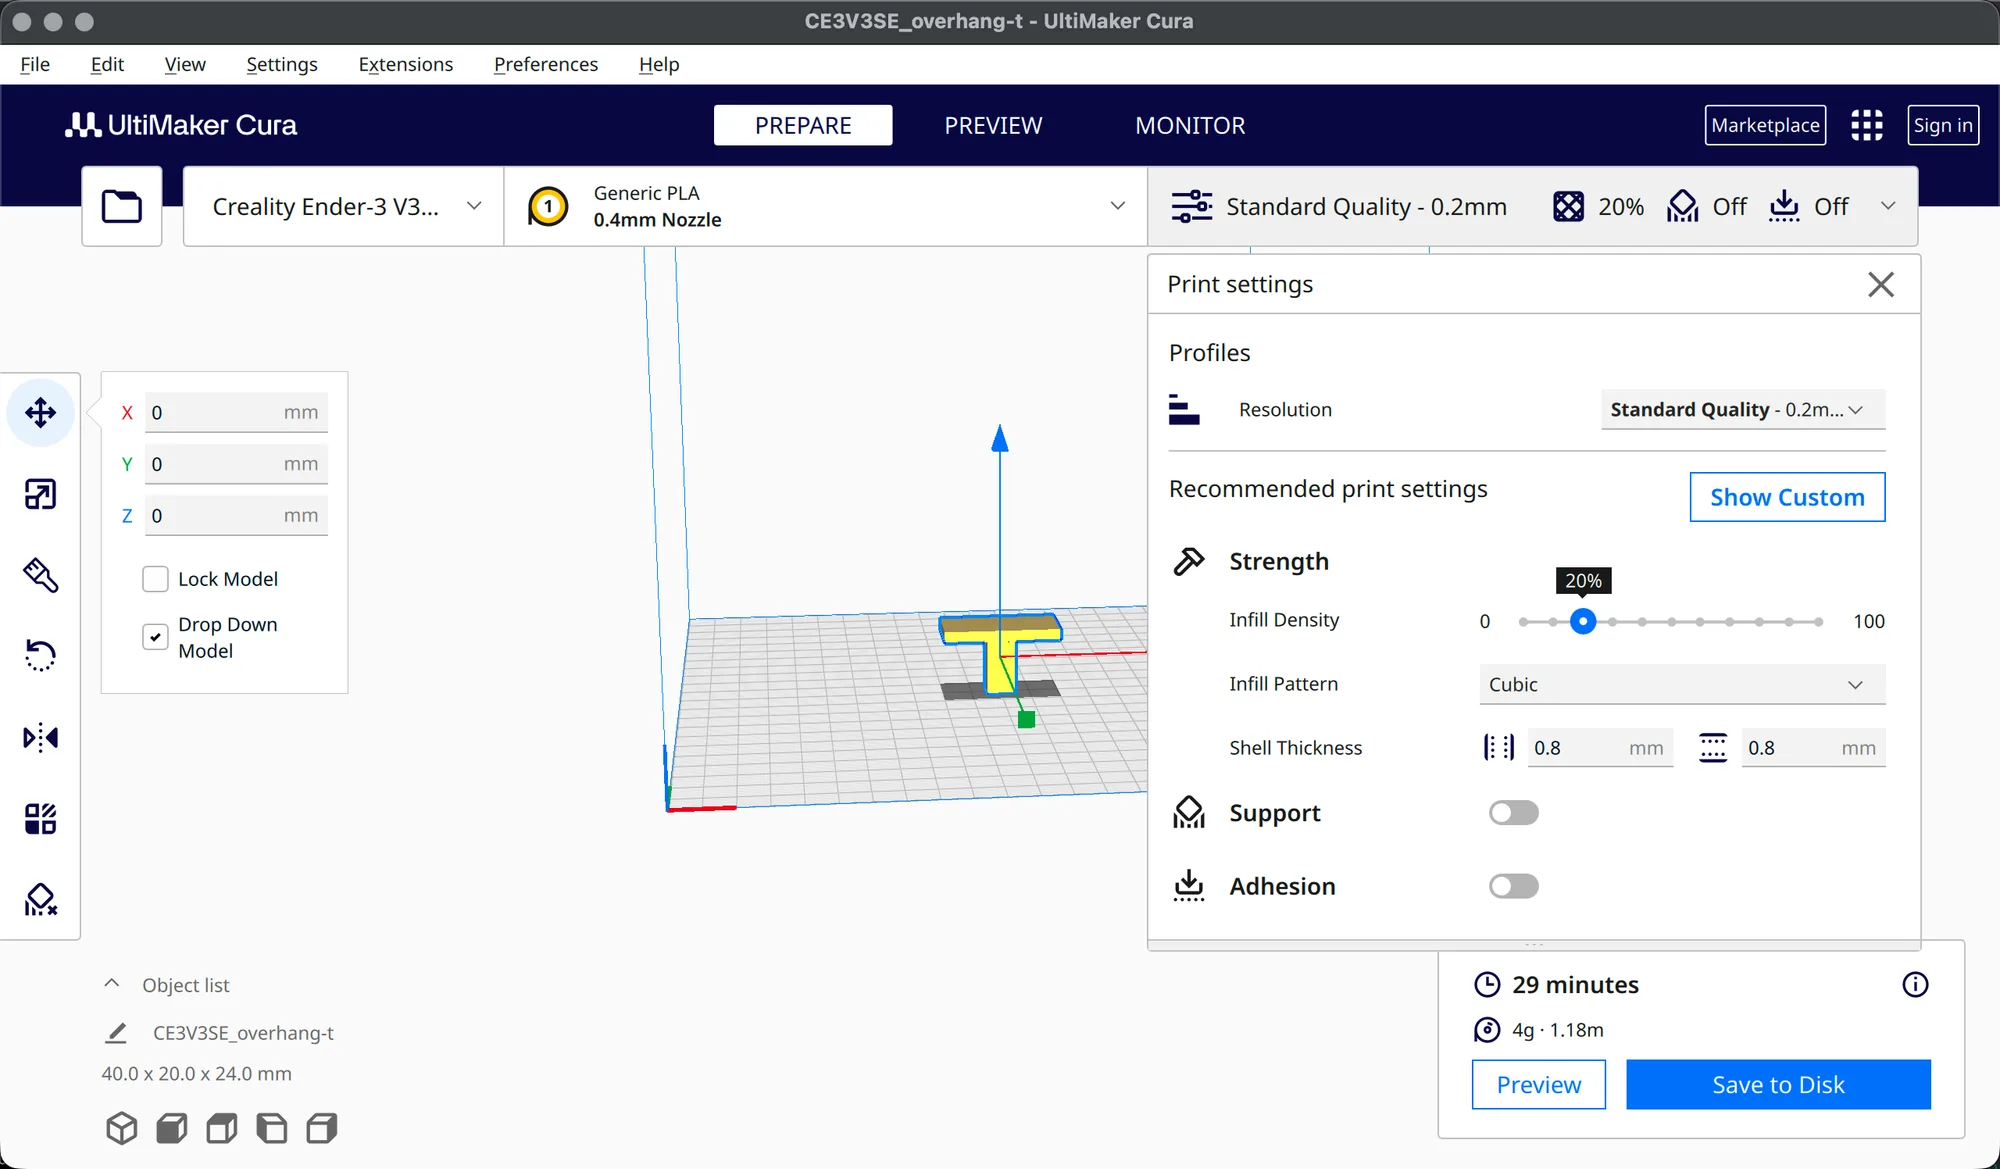Toggle the Support switch on
Screen dimensions: 2000x1169
click(x=1513, y=813)
